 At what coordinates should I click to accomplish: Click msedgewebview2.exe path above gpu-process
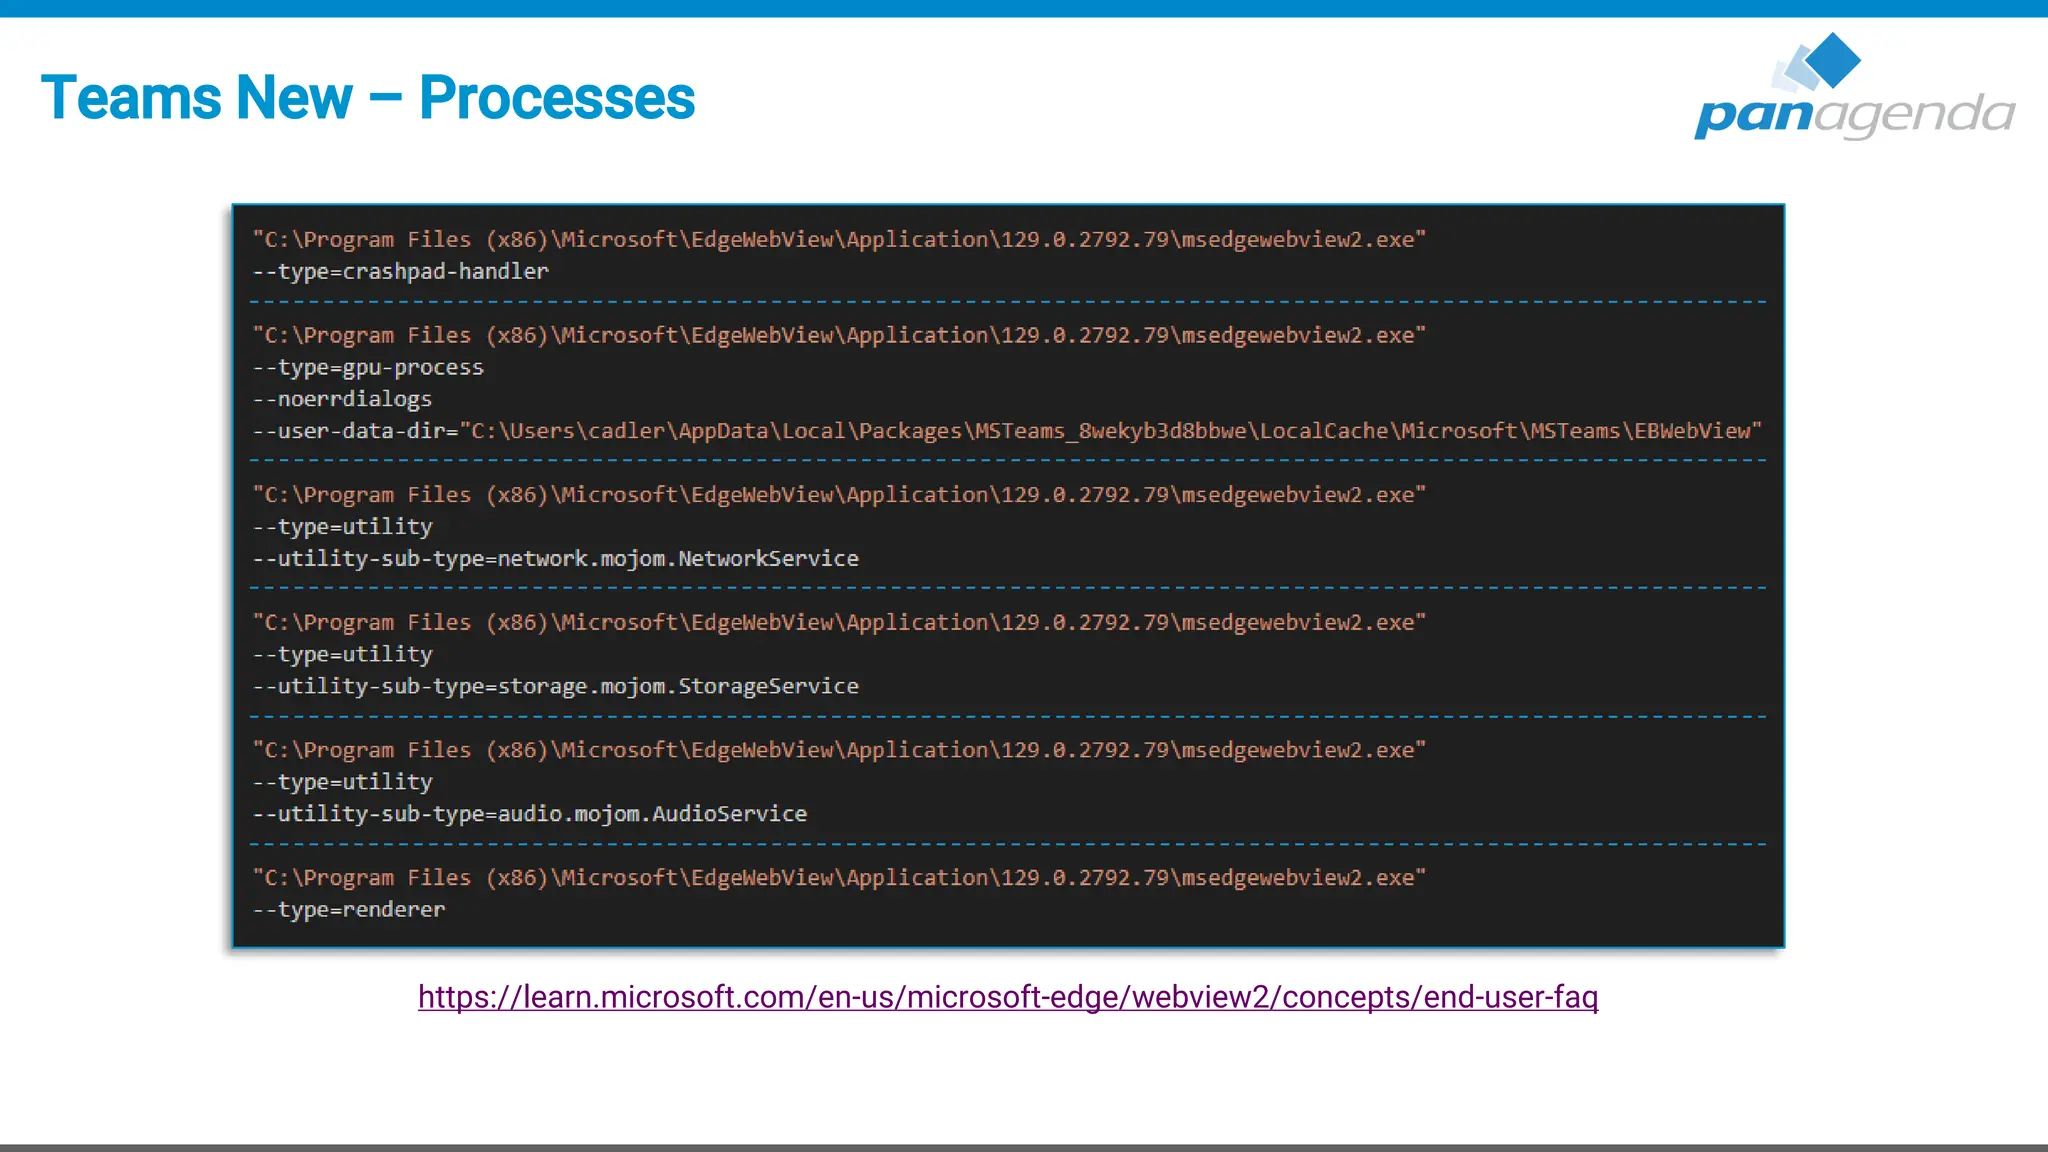click(839, 335)
